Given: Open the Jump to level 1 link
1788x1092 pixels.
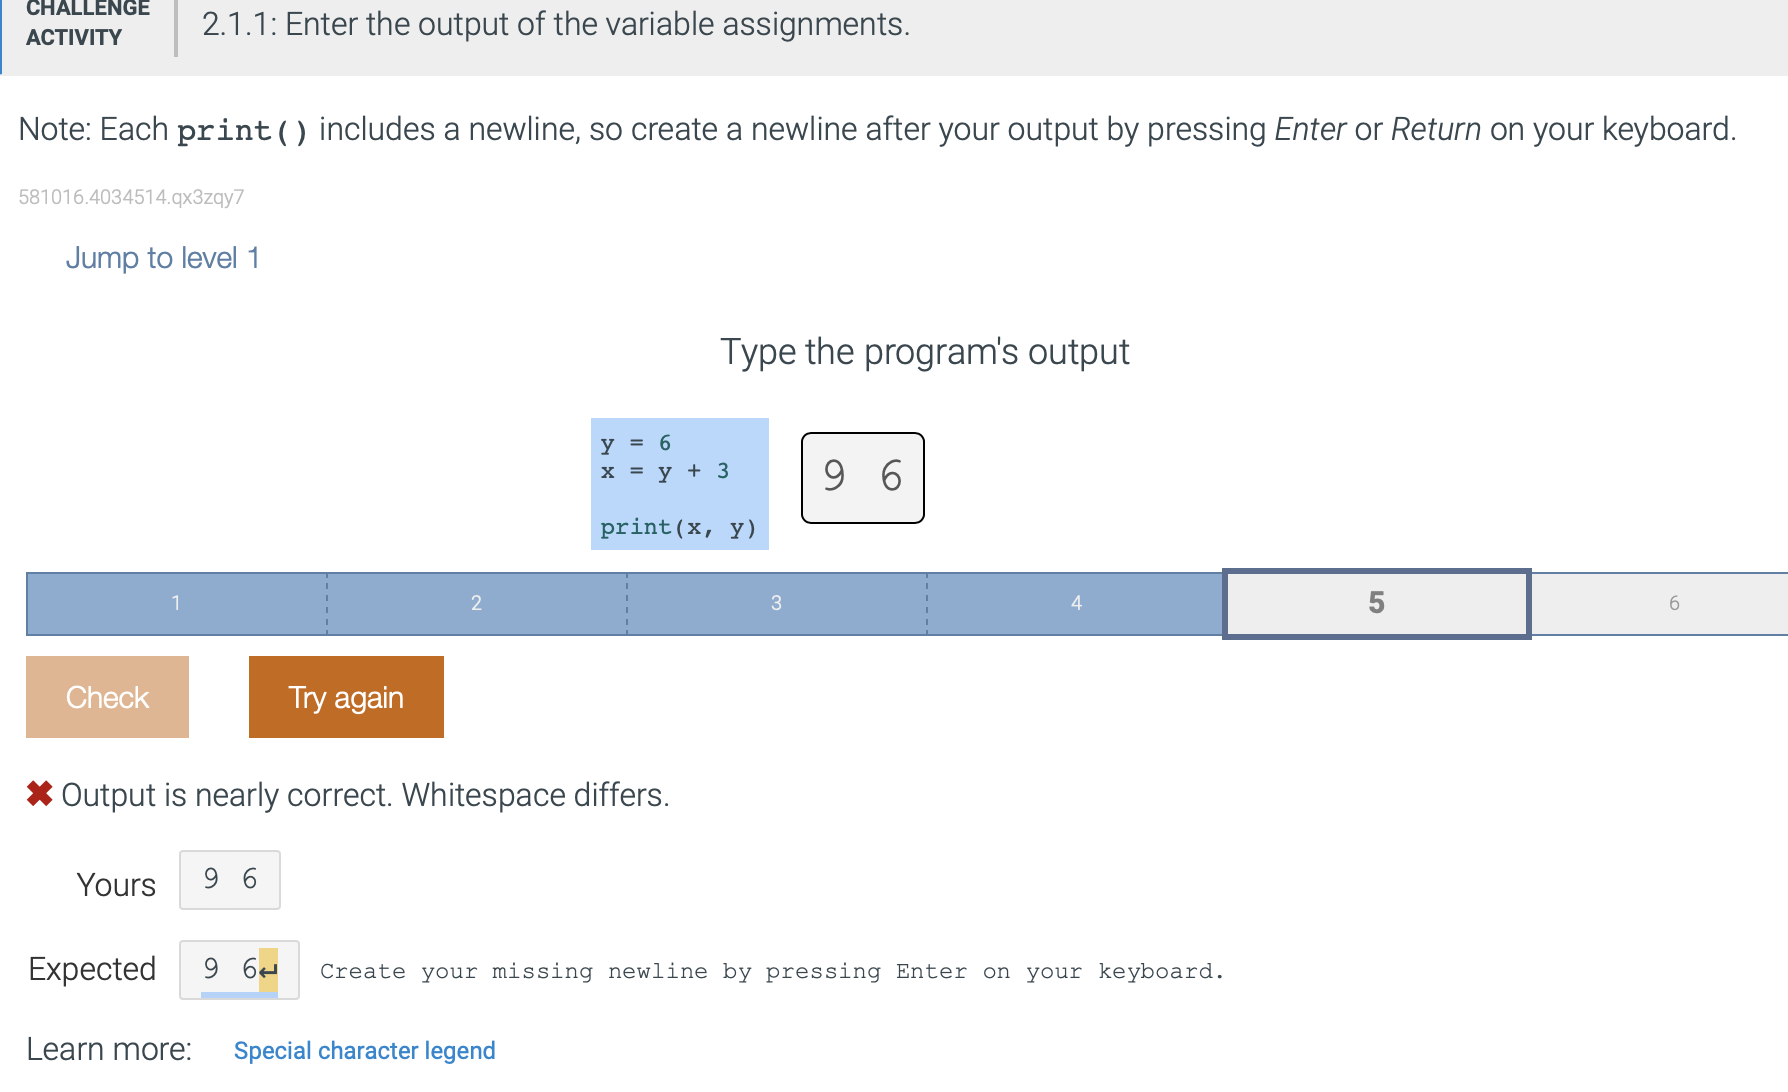Looking at the screenshot, I should (163, 258).
